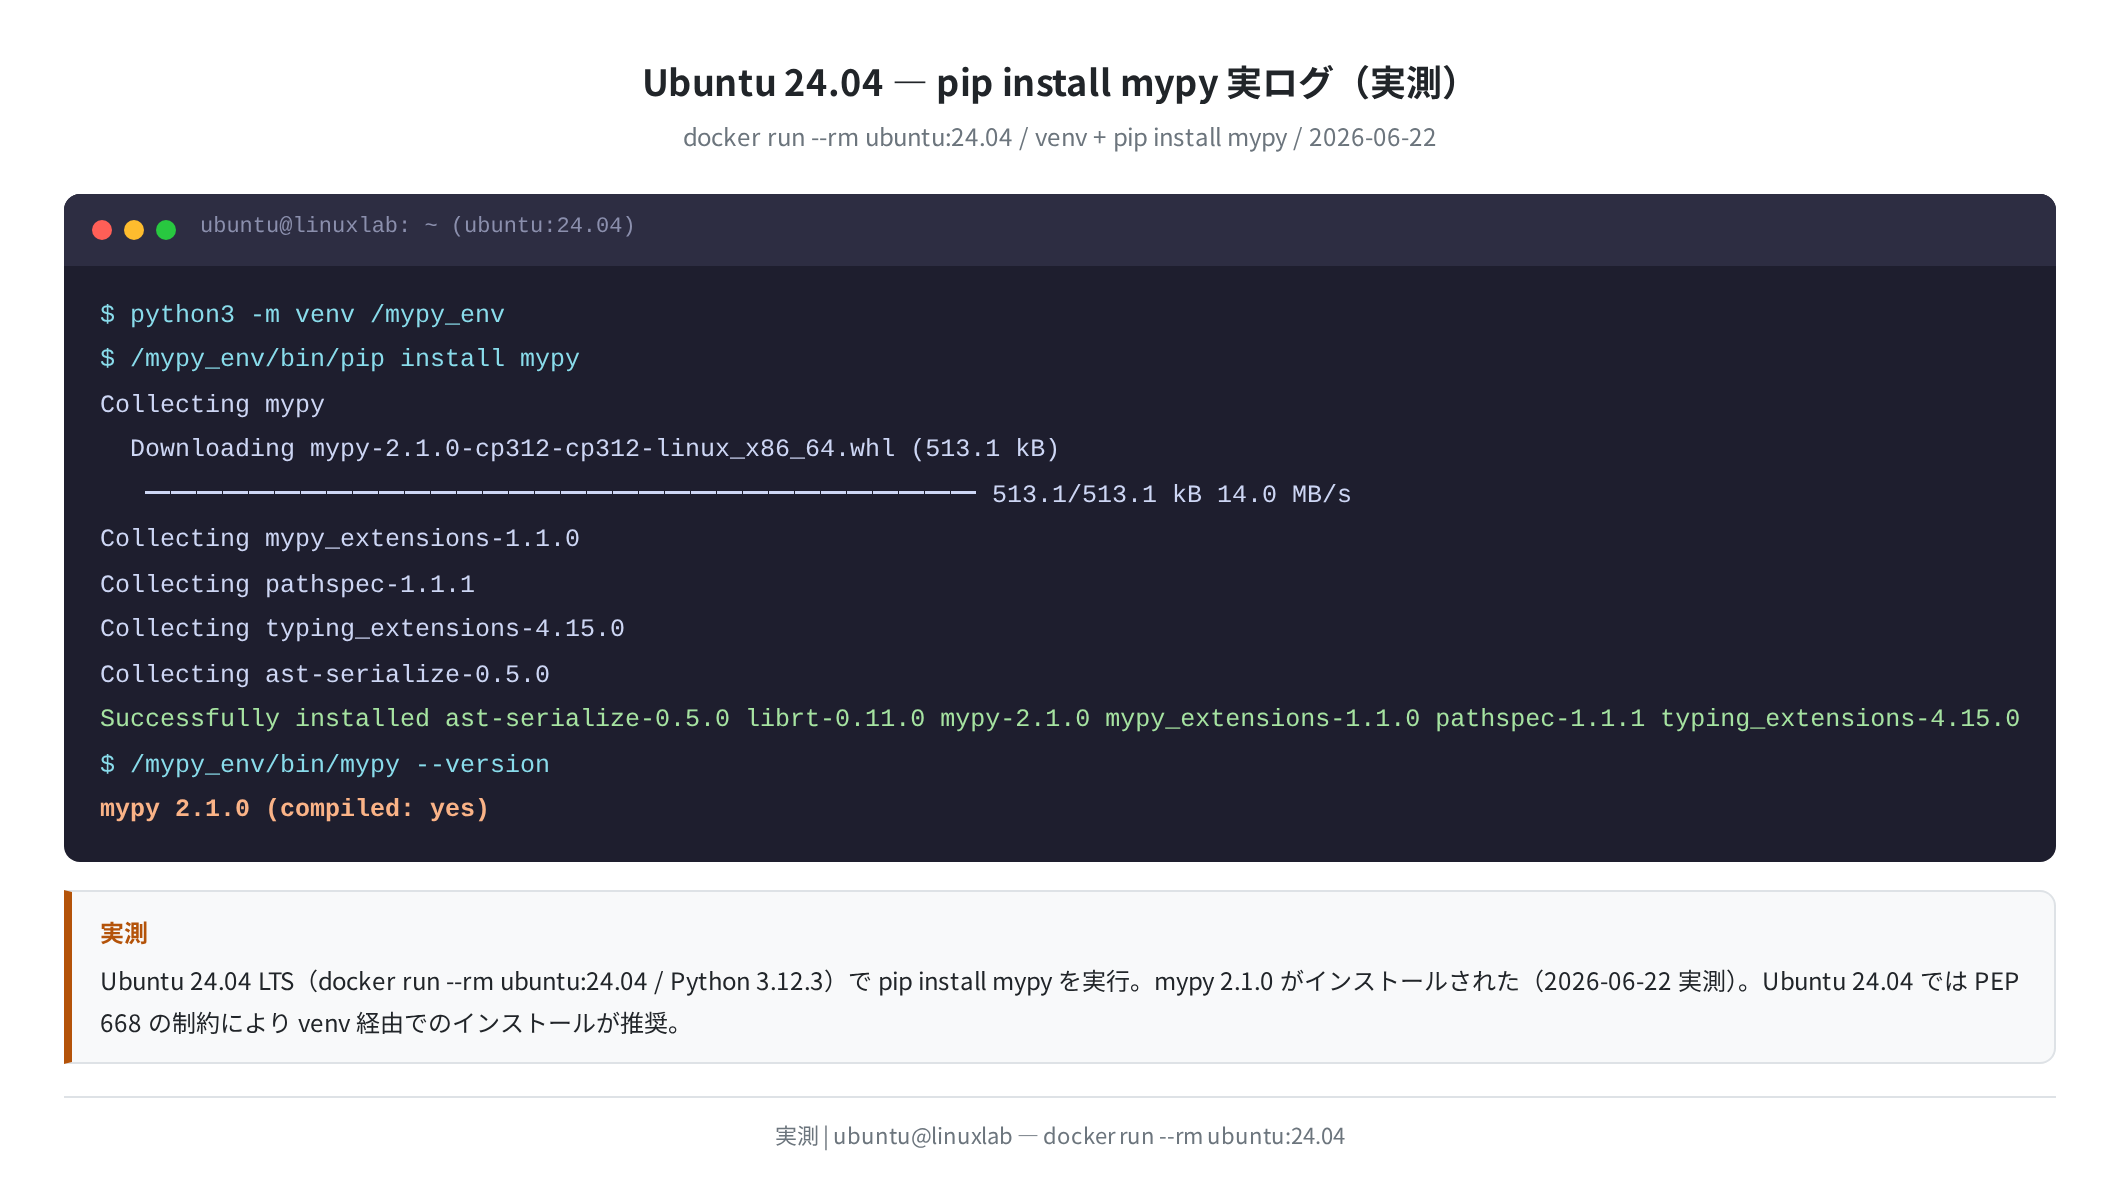Click the green Successfully installed line
This screenshot has height=1192, width=2122.
pyautogui.click(x=1060, y=718)
